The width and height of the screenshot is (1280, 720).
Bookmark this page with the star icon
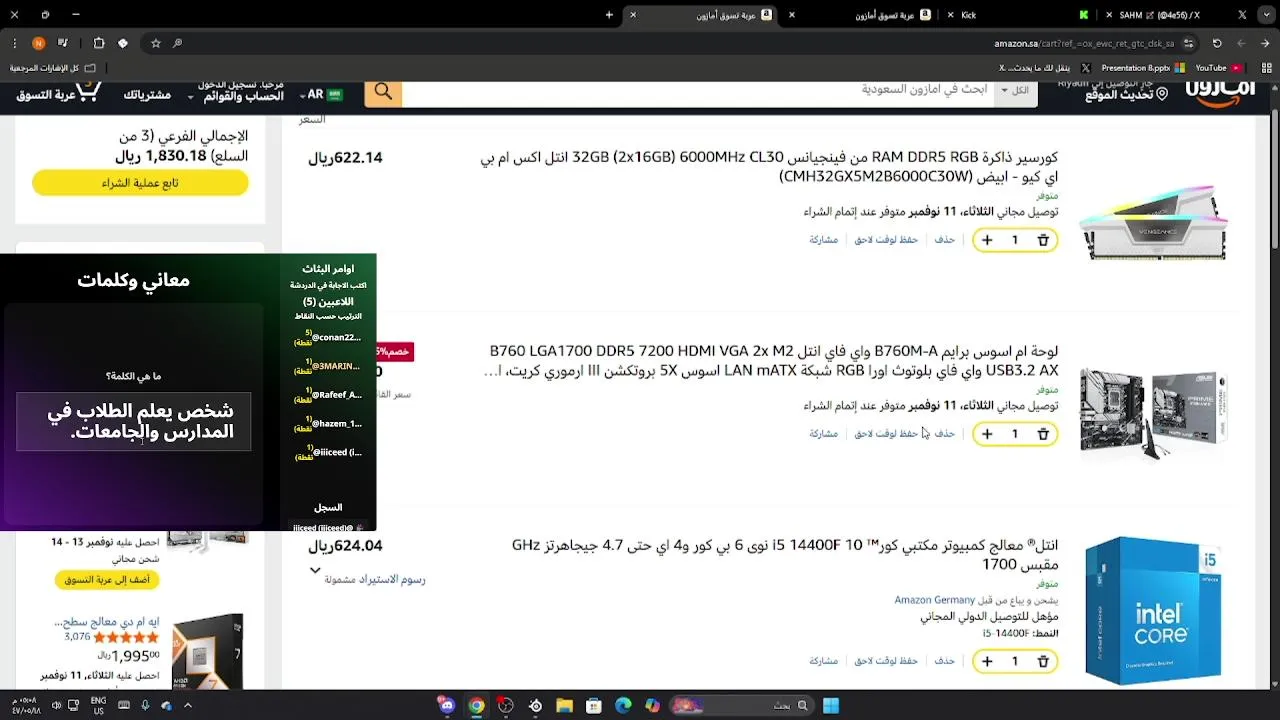point(156,43)
